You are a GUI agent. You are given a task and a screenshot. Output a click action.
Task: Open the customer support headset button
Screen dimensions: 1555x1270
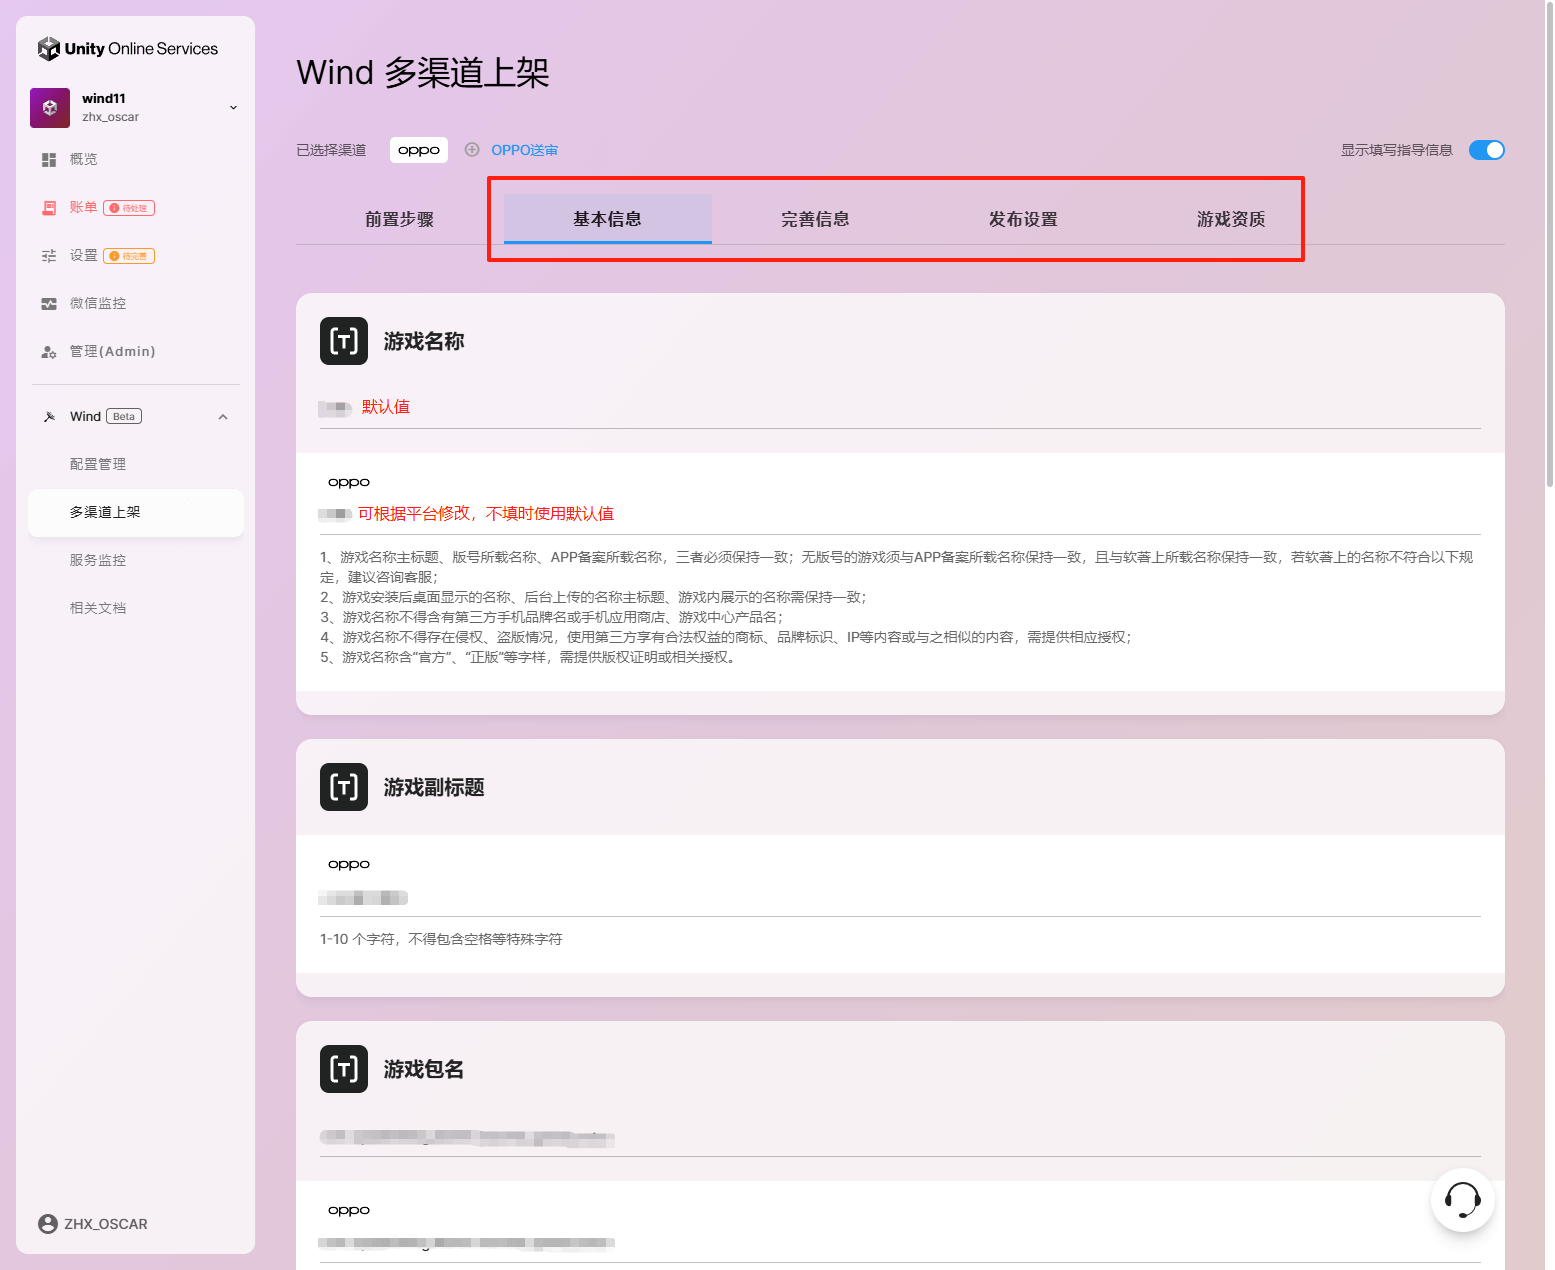click(1462, 1200)
